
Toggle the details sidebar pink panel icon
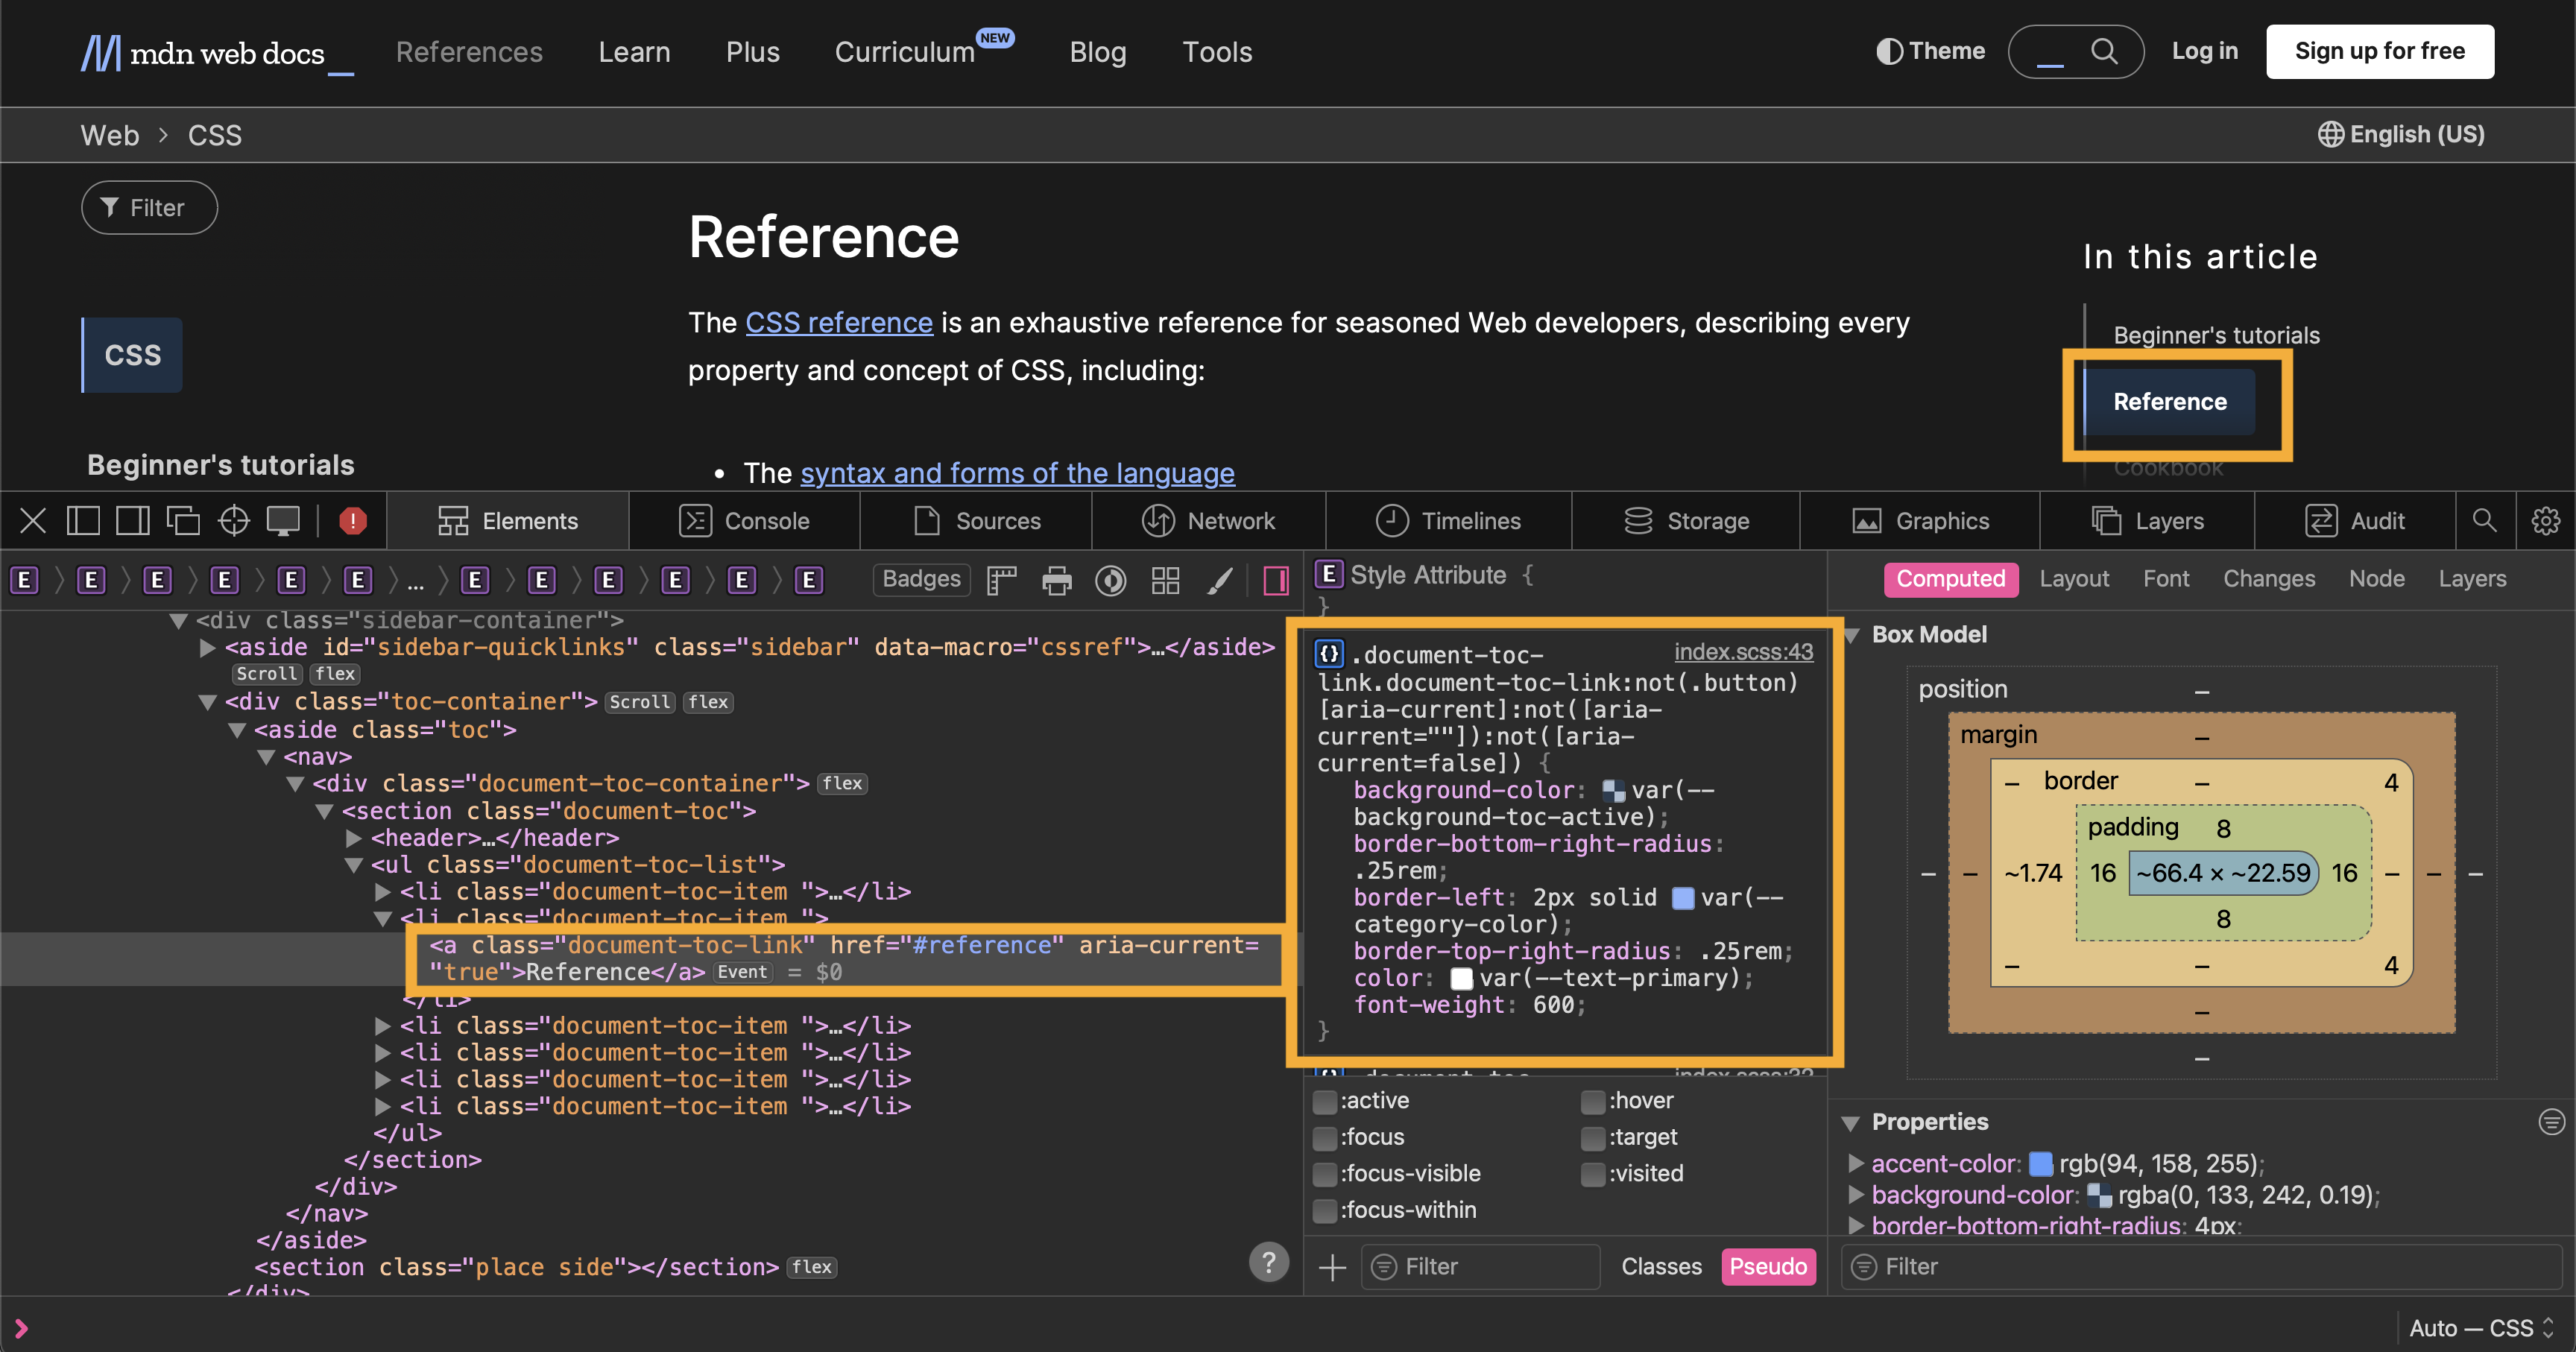click(x=1276, y=580)
